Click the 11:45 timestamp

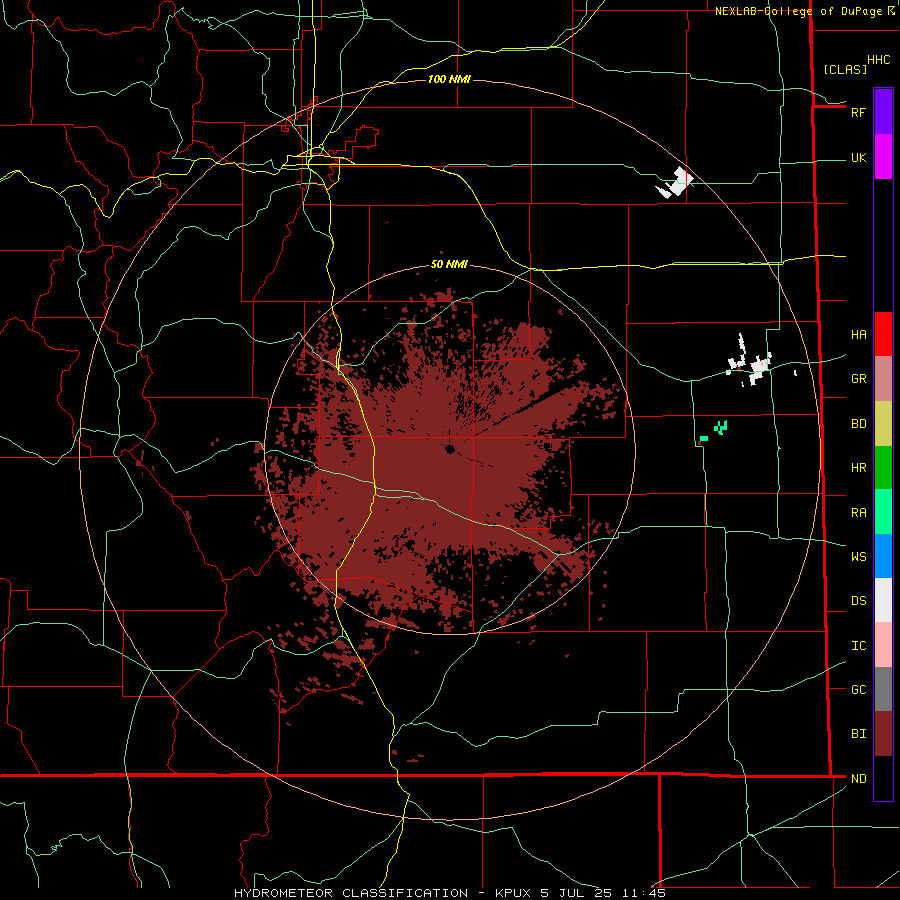pyautogui.click(x=646, y=893)
